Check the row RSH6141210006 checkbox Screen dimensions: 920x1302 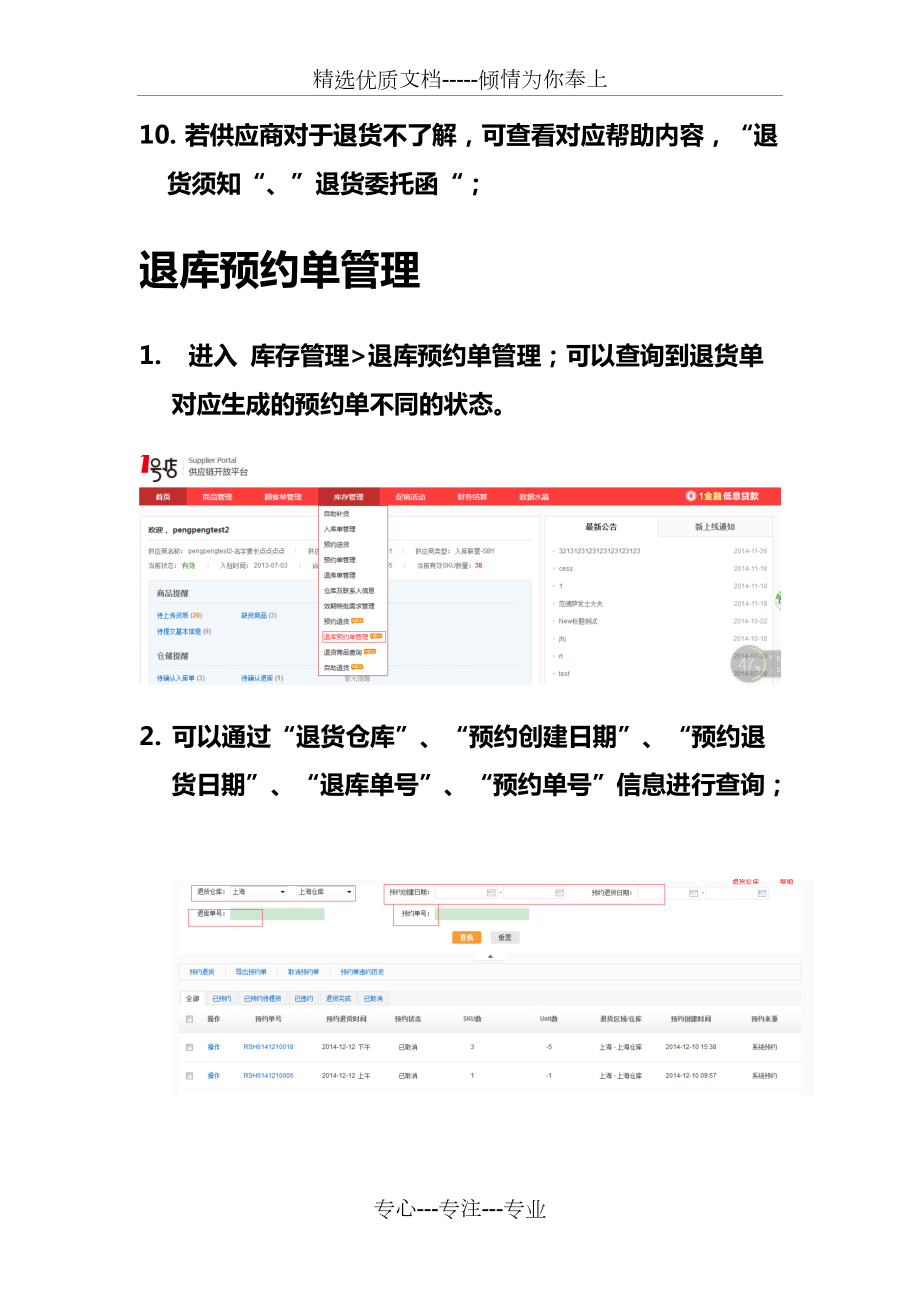[x=189, y=1076]
